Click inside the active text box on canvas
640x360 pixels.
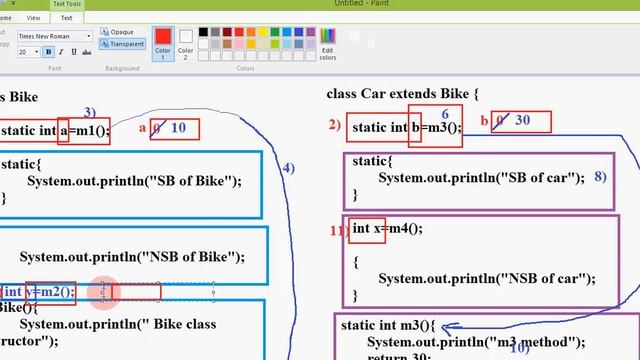pos(158,292)
